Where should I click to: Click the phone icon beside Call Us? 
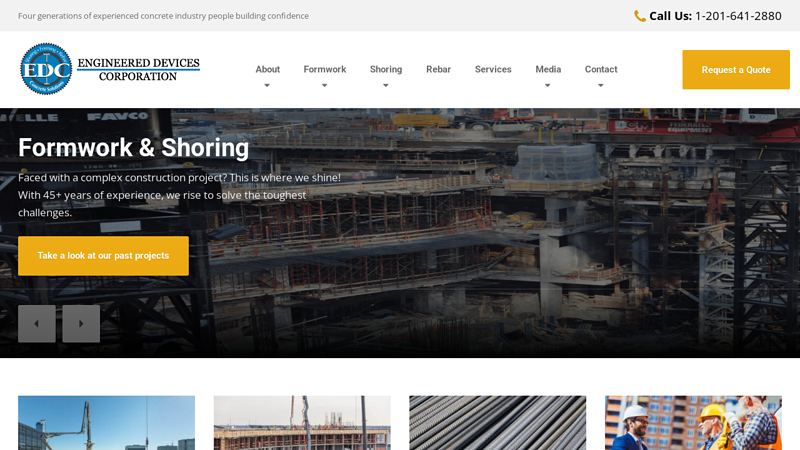pyautogui.click(x=639, y=16)
